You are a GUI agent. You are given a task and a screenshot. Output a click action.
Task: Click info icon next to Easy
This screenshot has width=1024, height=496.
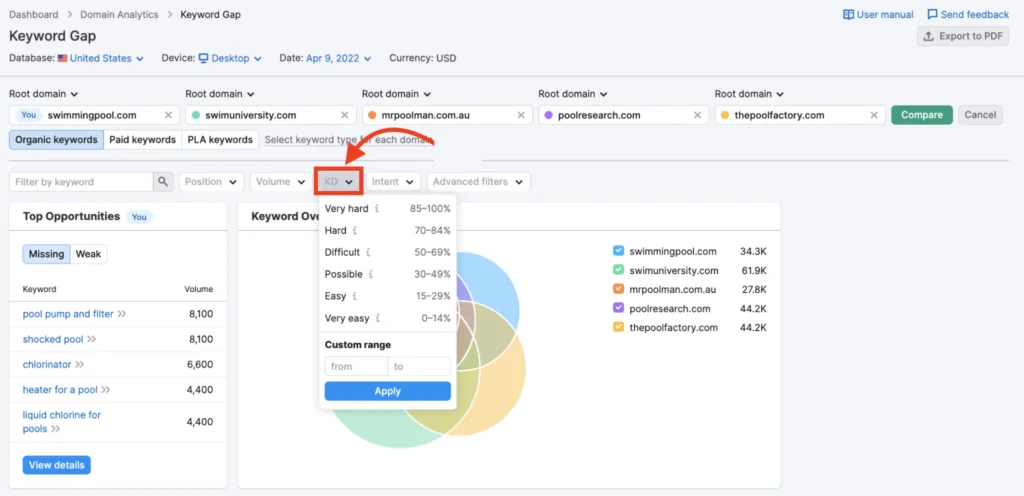[x=355, y=296]
